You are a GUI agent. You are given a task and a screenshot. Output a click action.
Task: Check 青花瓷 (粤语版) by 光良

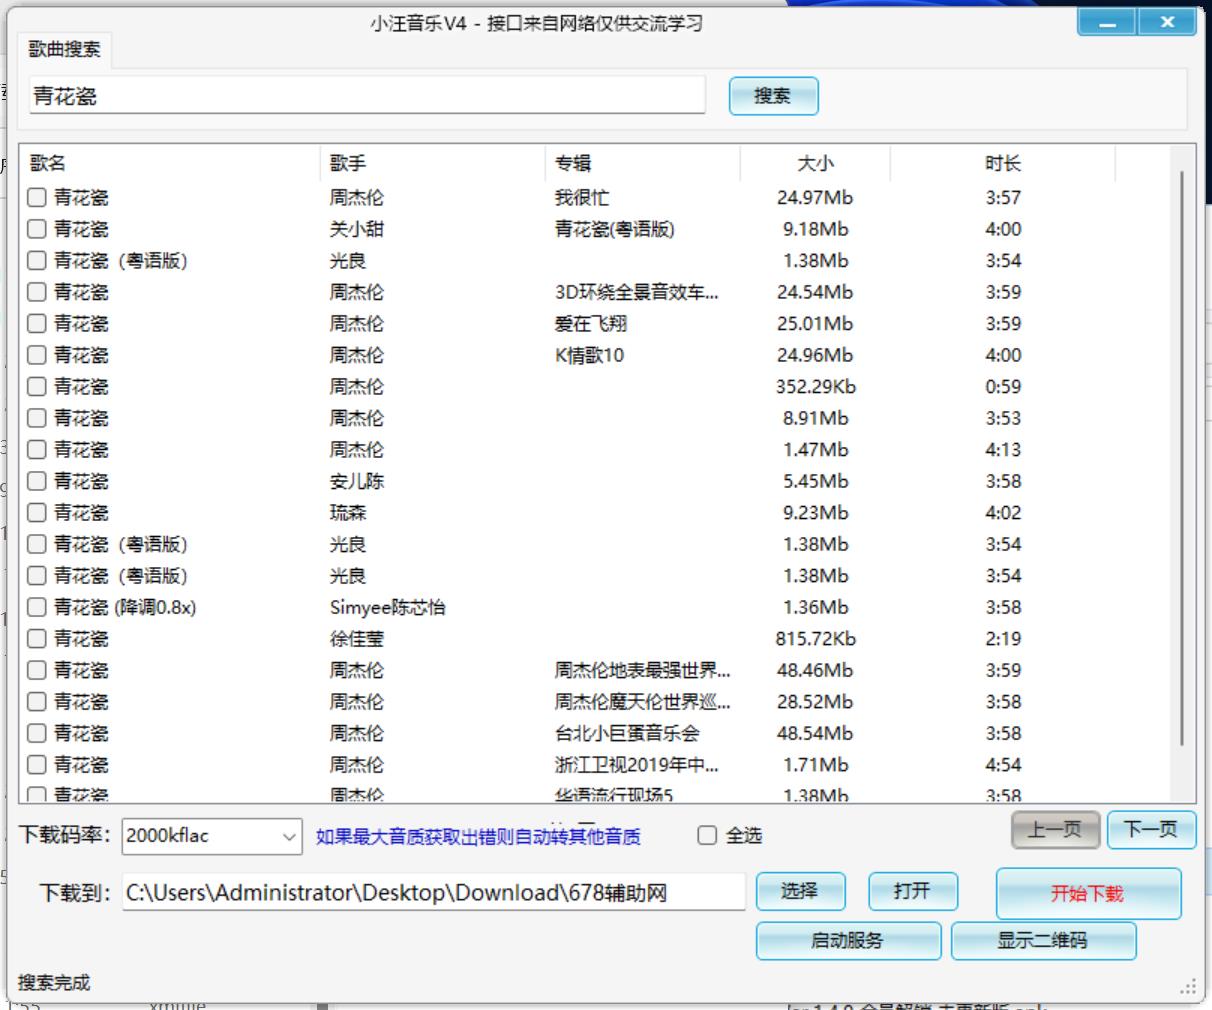(37, 260)
